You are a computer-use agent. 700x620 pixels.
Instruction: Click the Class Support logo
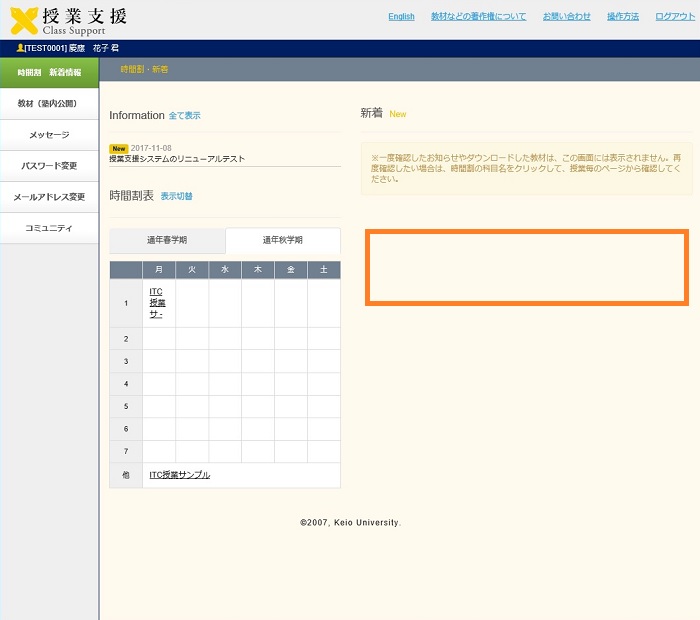click(x=69, y=20)
